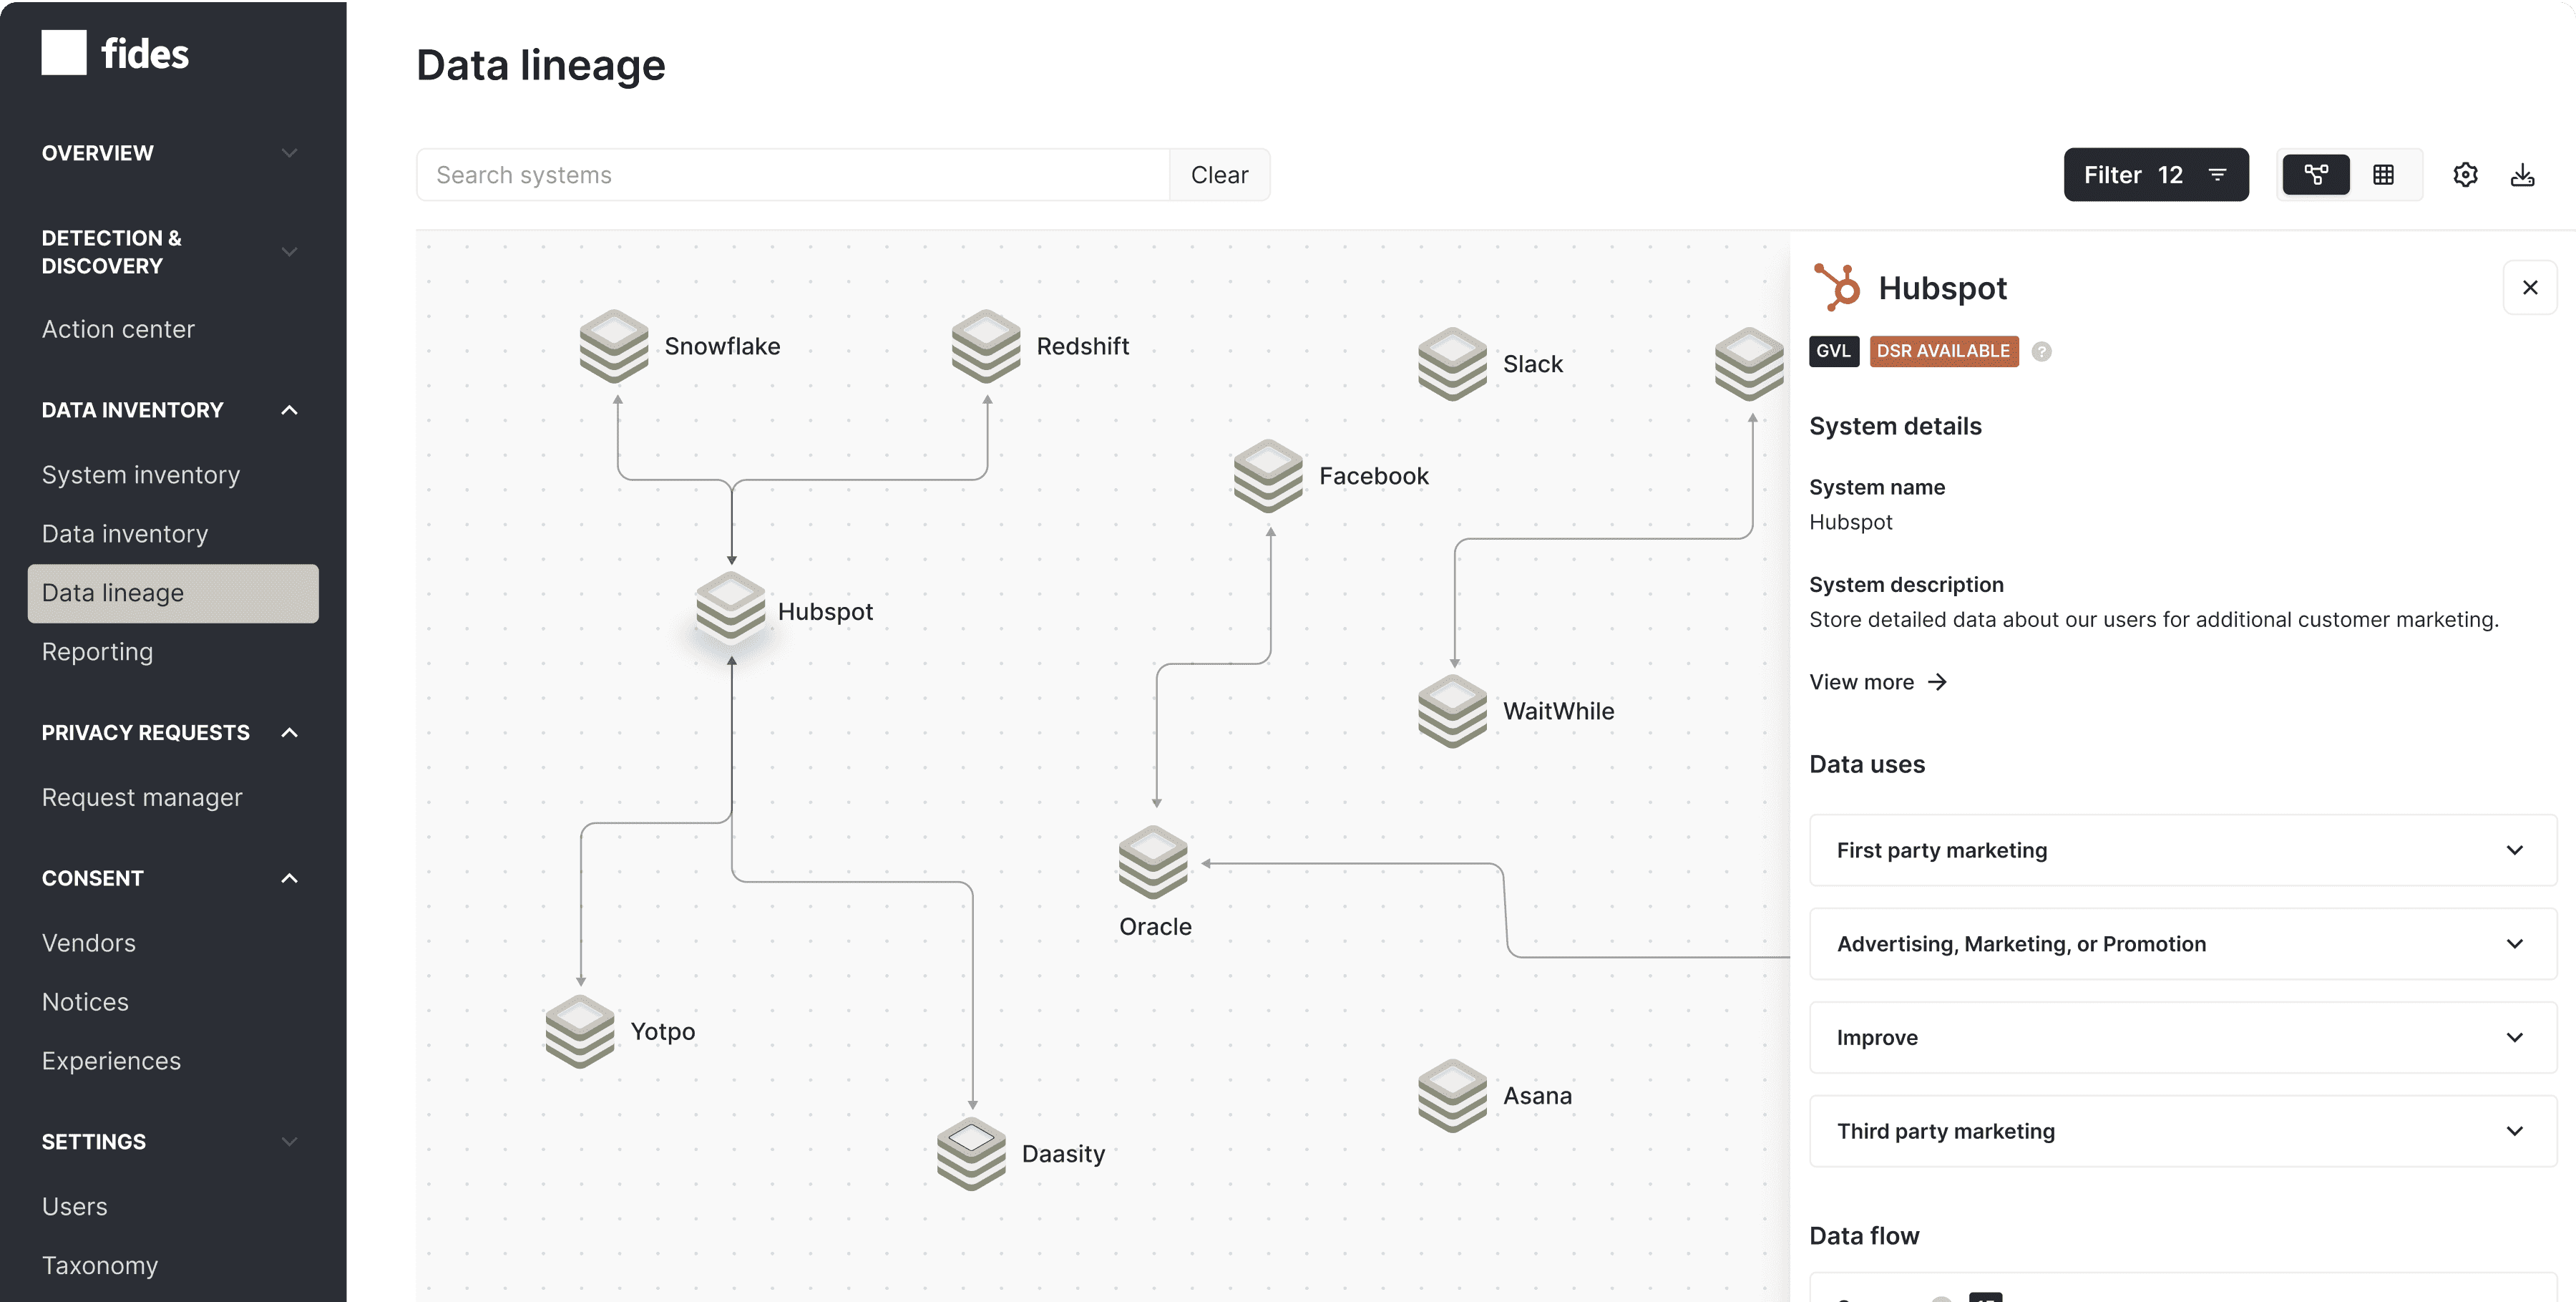Click the fides logo square
This screenshot has width=2576, height=1302.
click(64, 52)
